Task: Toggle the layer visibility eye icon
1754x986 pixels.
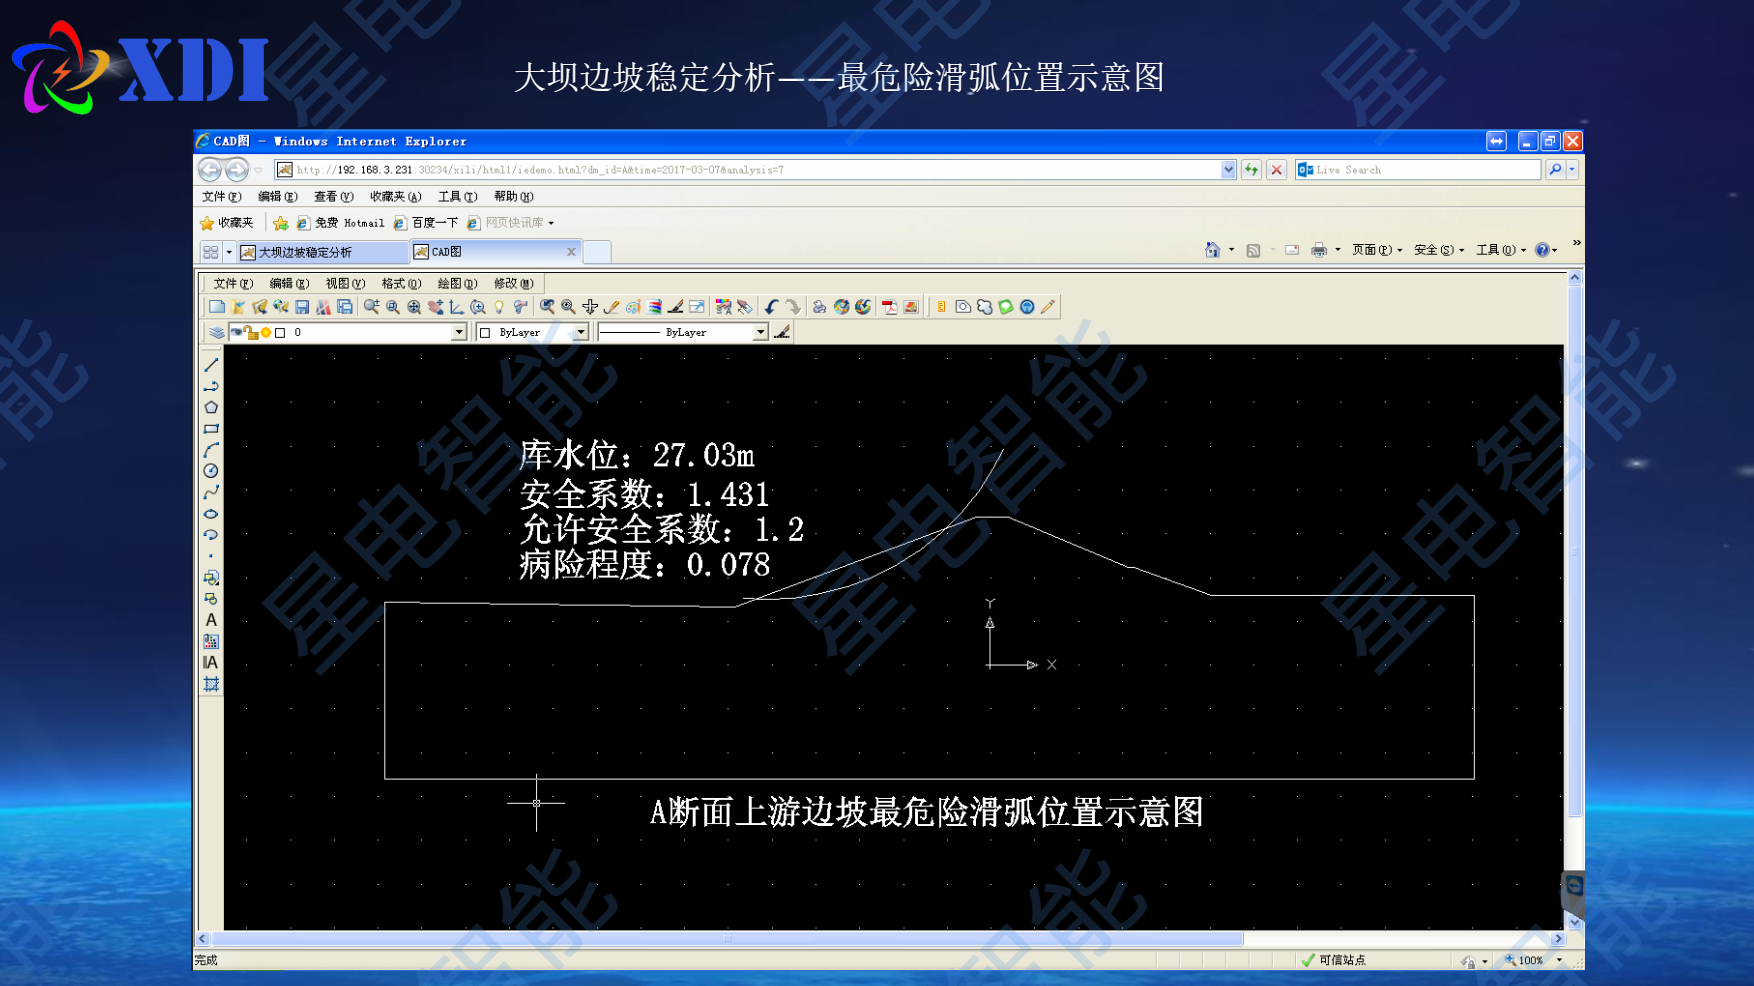Action: tap(237, 332)
